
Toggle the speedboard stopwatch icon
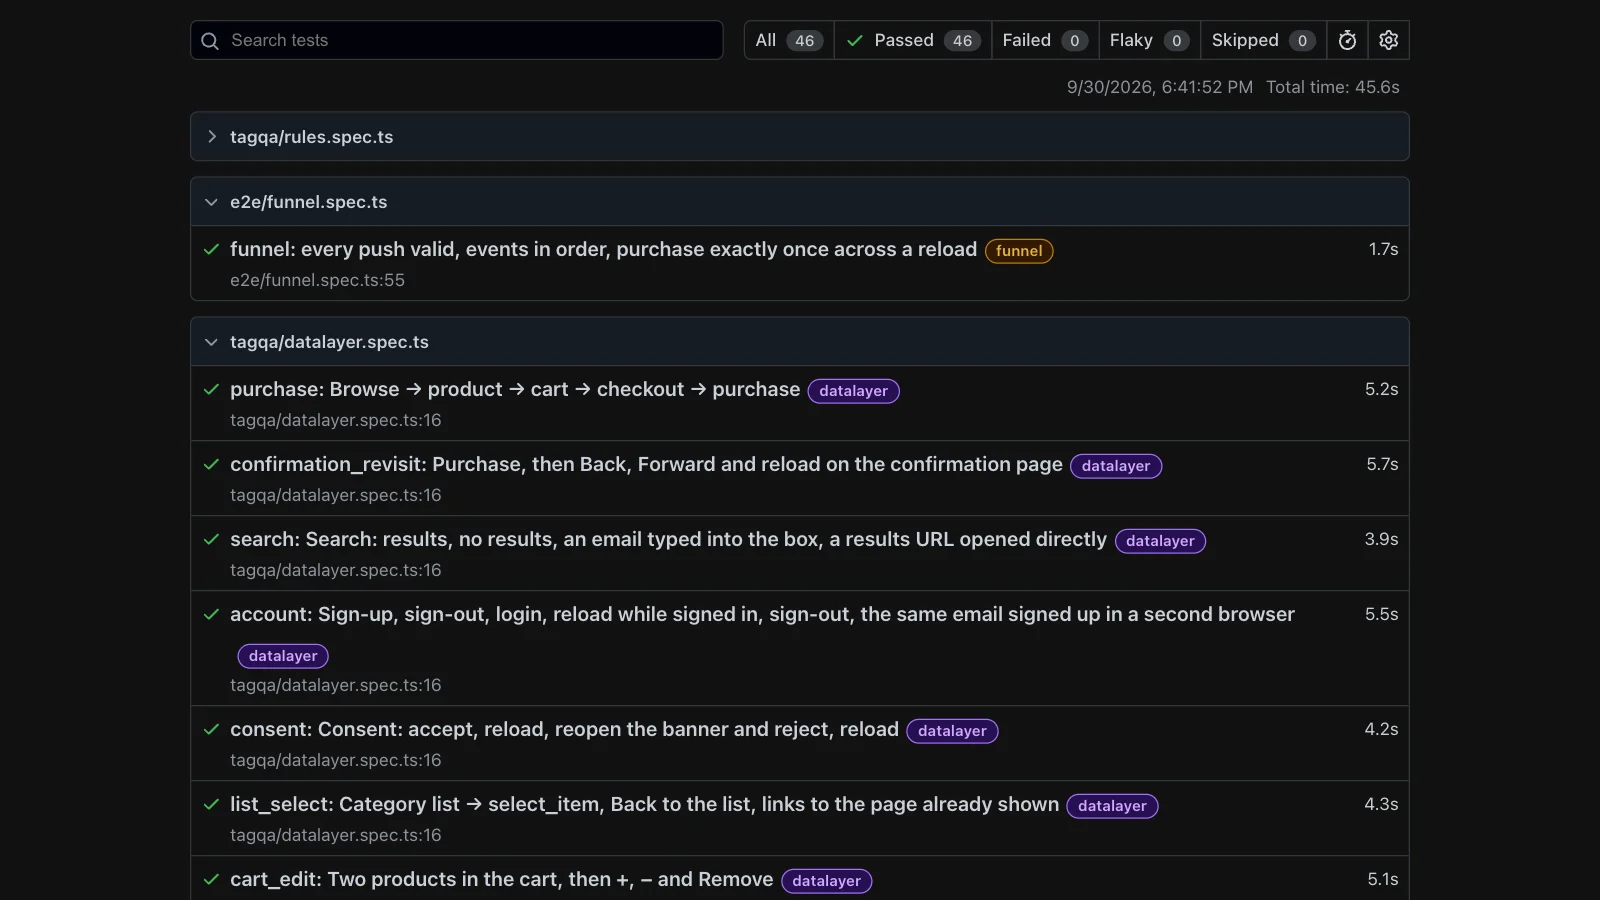click(1347, 40)
